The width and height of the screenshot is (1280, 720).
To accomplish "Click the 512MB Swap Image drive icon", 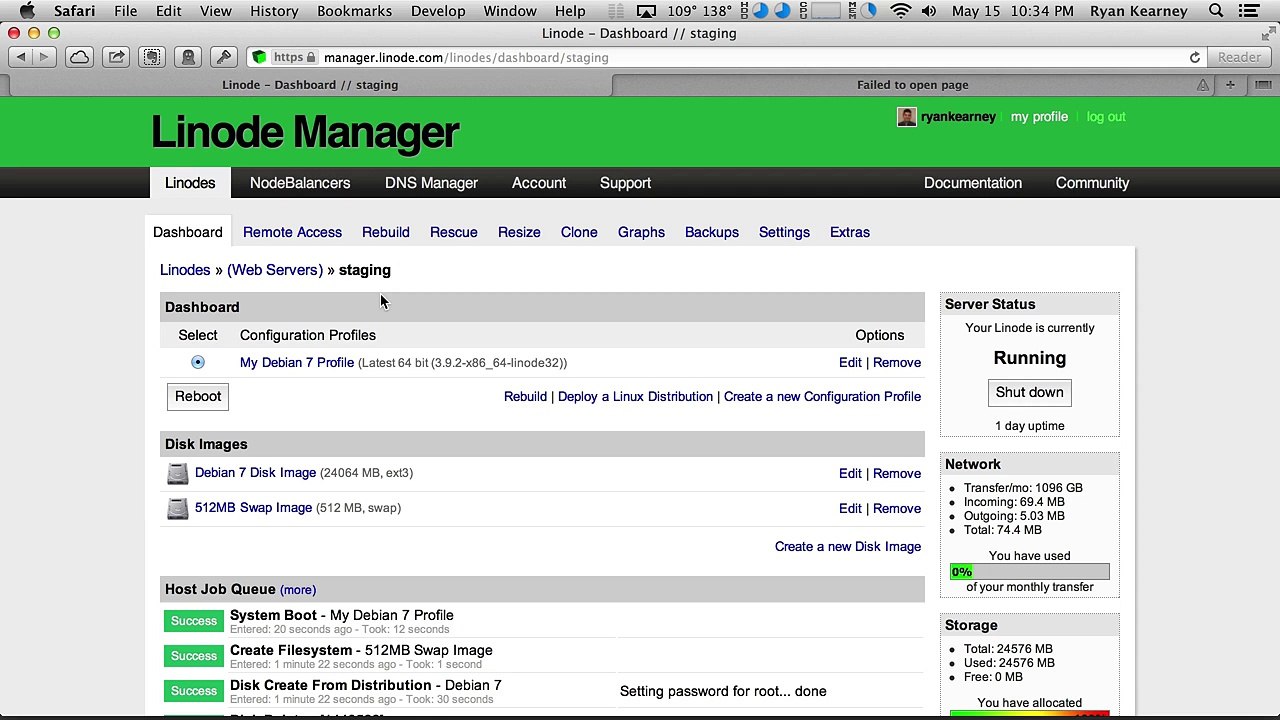I will pyautogui.click(x=177, y=508).
